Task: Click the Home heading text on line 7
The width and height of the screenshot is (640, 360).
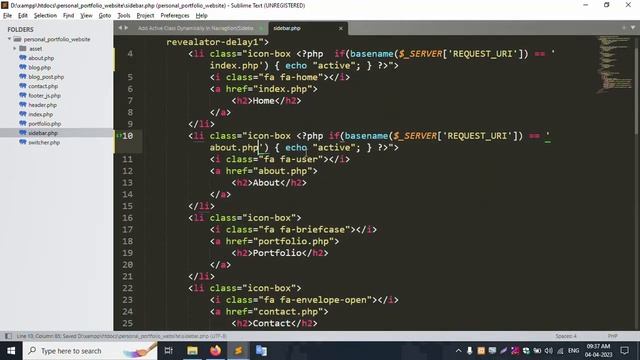Action: (263, 100)
